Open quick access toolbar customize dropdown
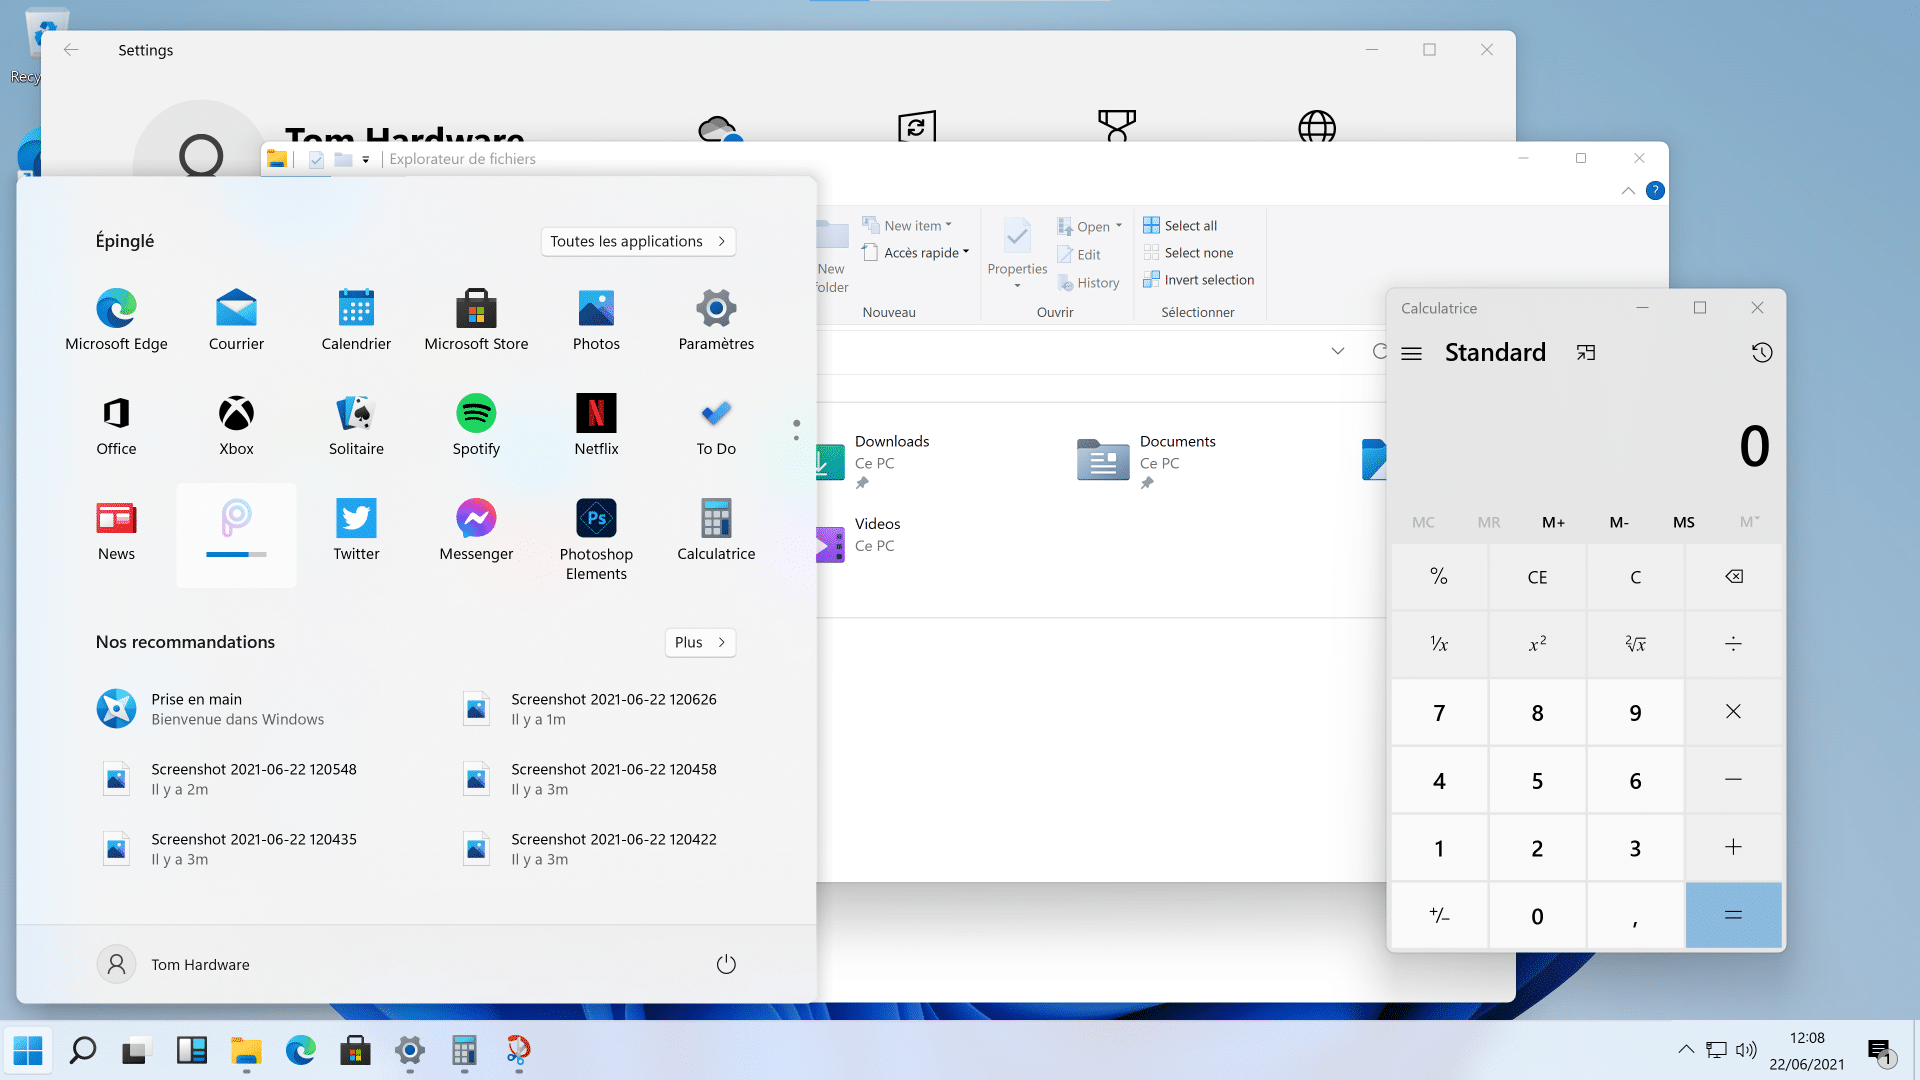This screenshot has width=1920, height=1080. pyautogui.click(x=365, y=159)
